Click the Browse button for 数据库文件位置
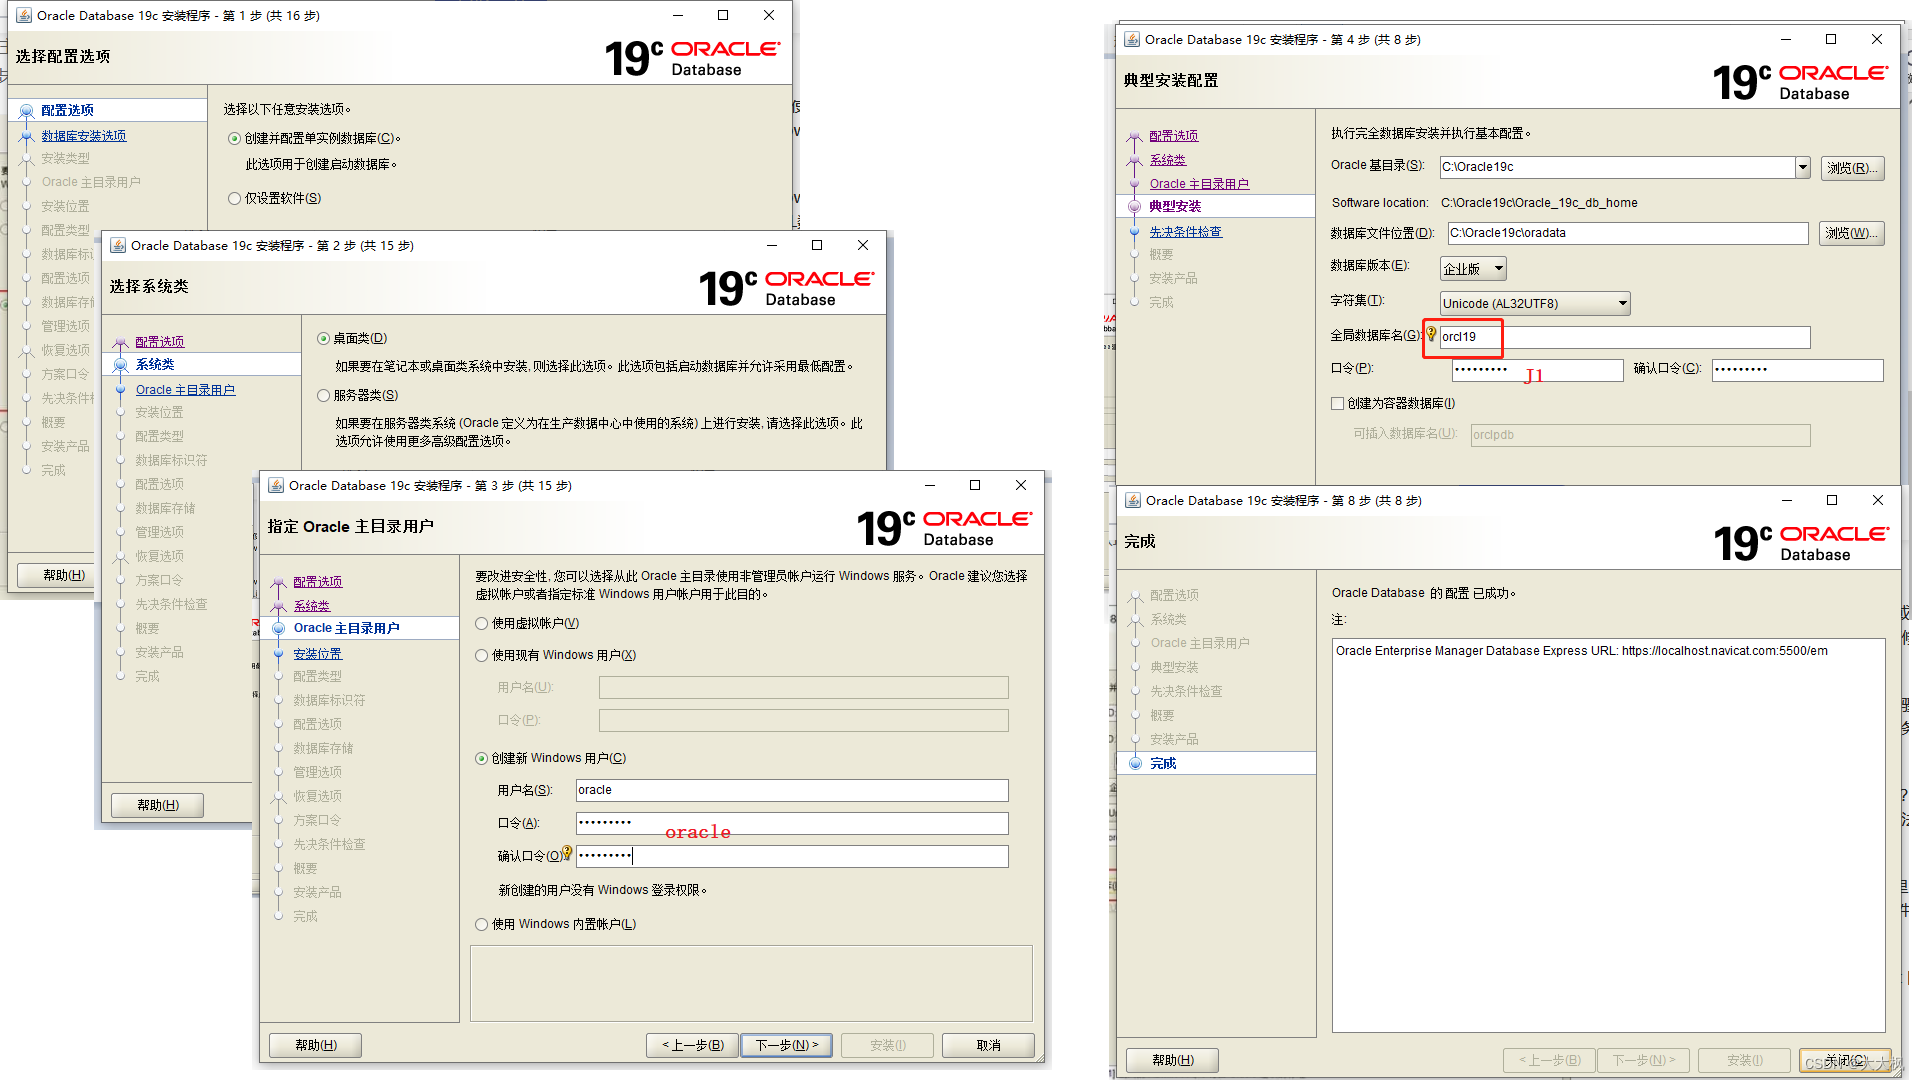 pyautogui.click(x=1853, y=233)
